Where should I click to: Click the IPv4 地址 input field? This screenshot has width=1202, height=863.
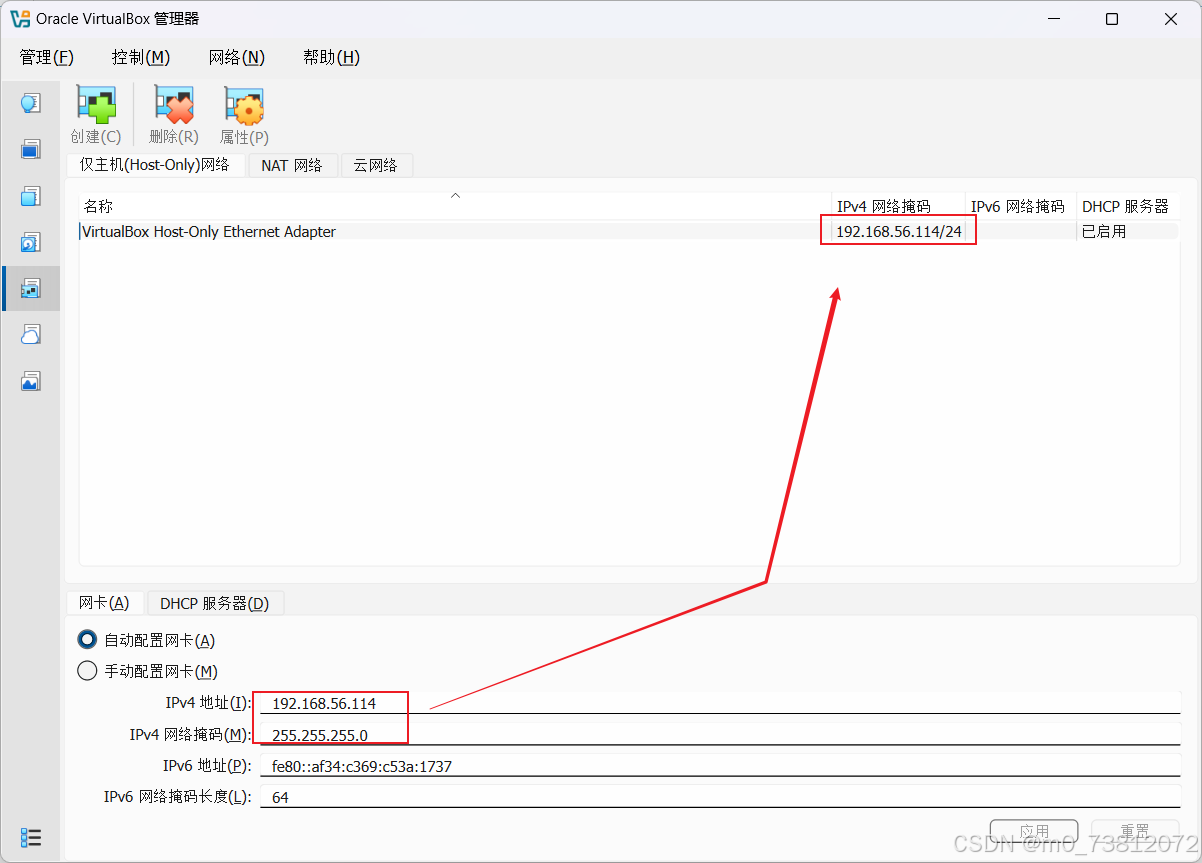pyautogui.click(x=720, y=703)
